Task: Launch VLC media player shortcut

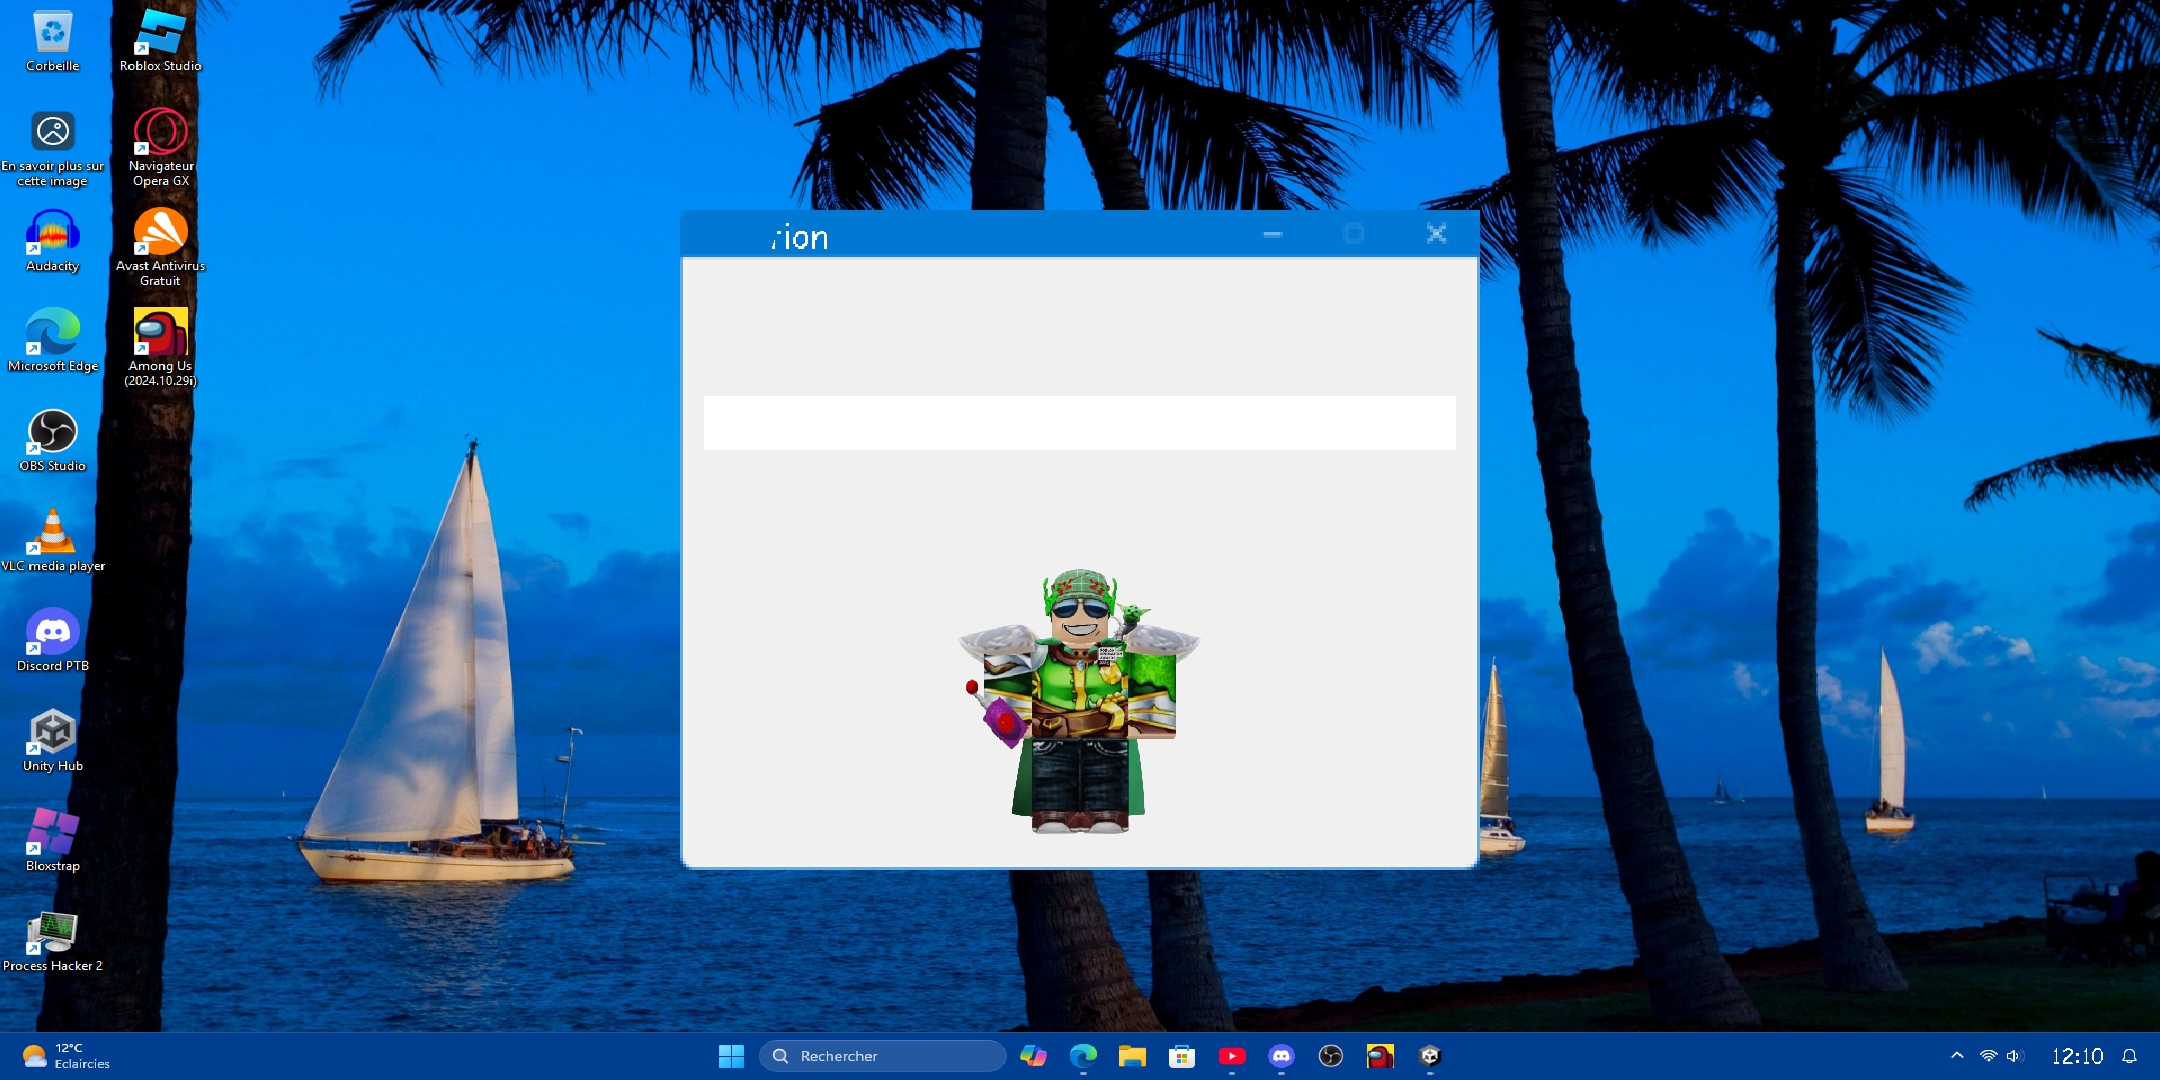Action: tap(52, 541)
